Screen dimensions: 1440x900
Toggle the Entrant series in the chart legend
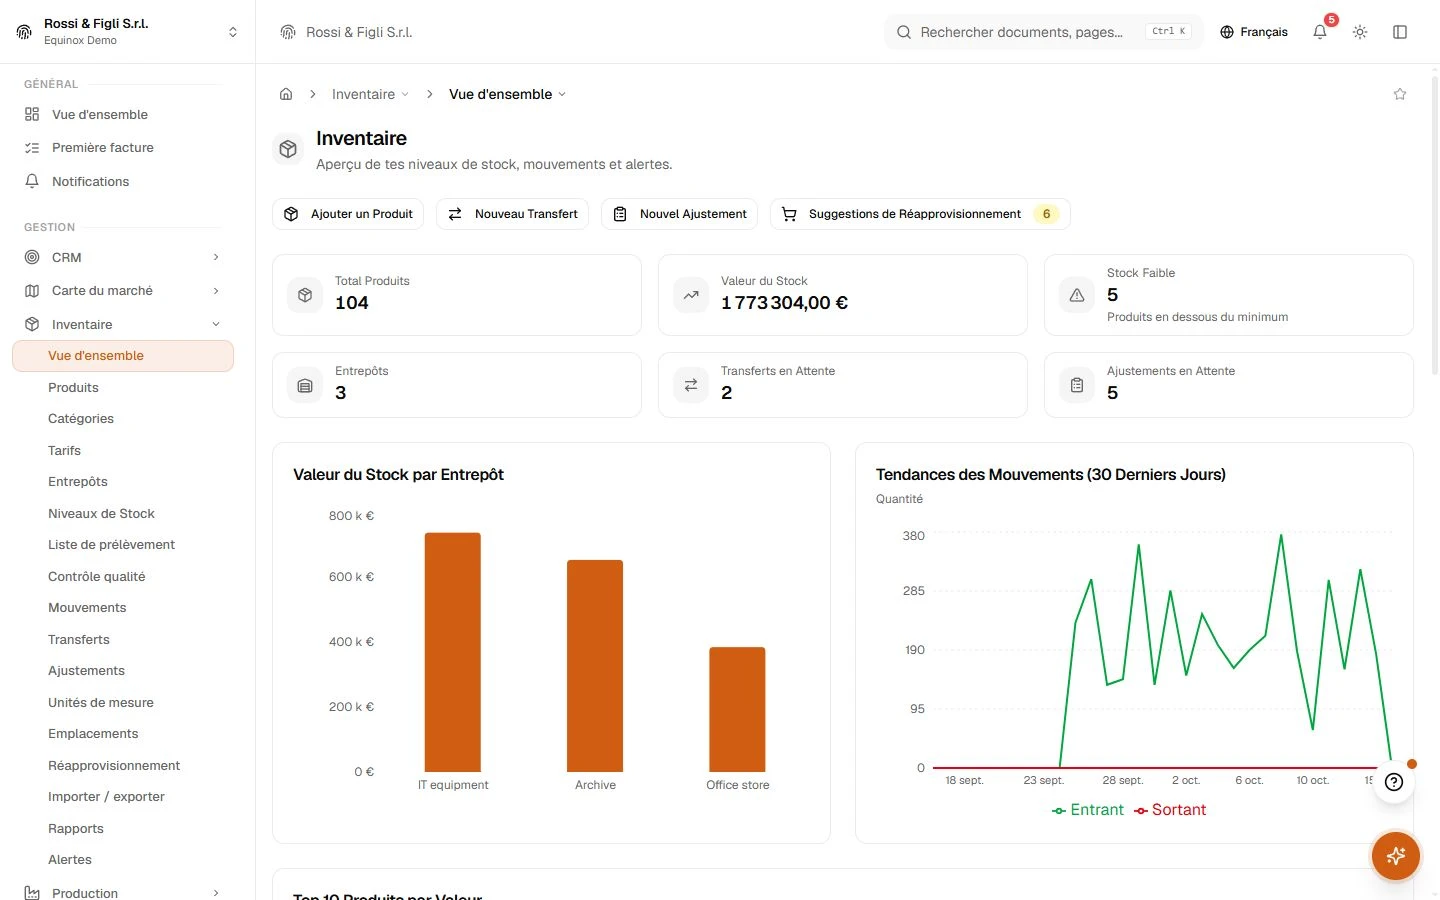[x=1088, y=810]
